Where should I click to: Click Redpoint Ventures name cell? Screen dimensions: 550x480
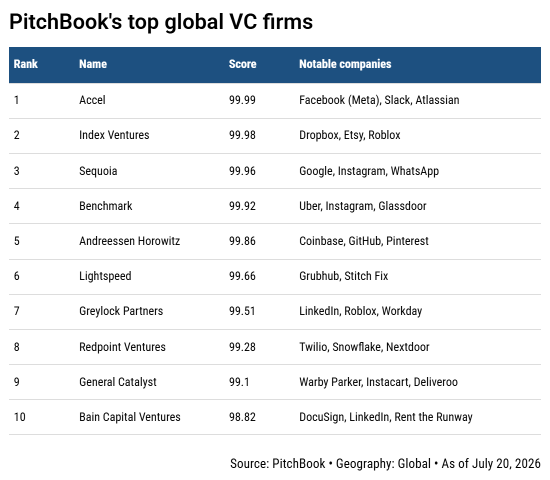click(x=122, y=347)
